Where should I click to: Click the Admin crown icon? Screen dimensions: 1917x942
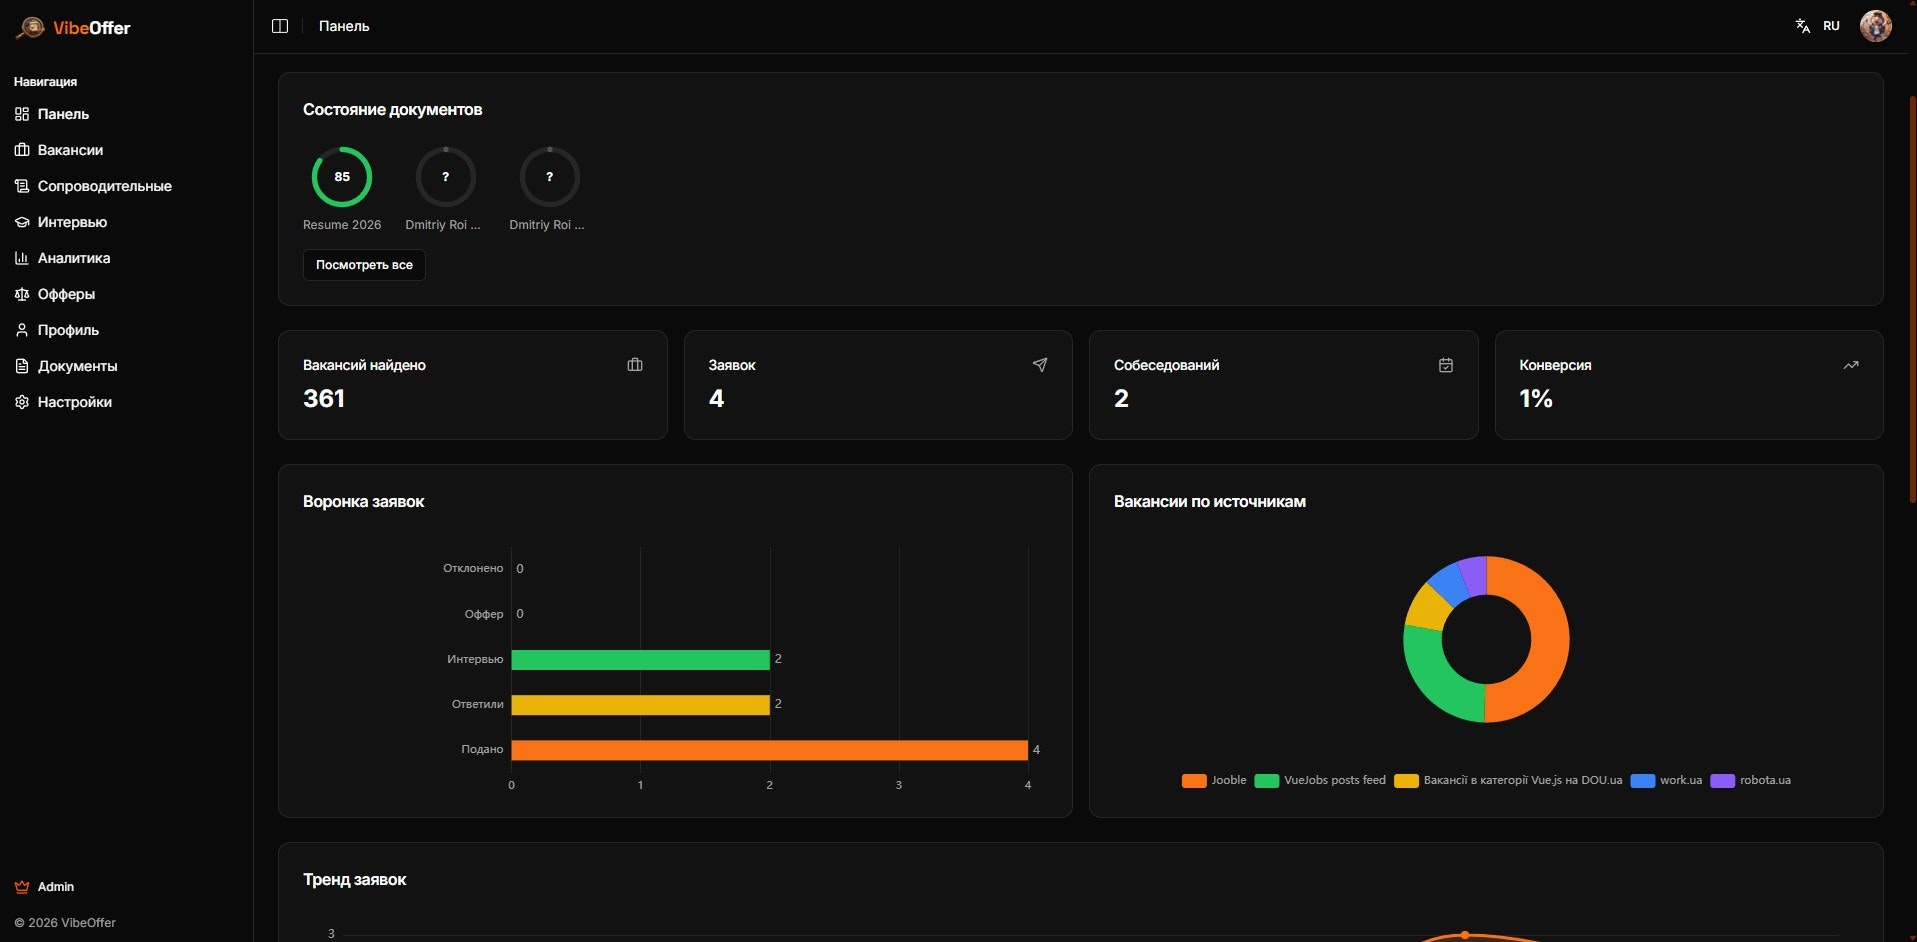point(22,887)
